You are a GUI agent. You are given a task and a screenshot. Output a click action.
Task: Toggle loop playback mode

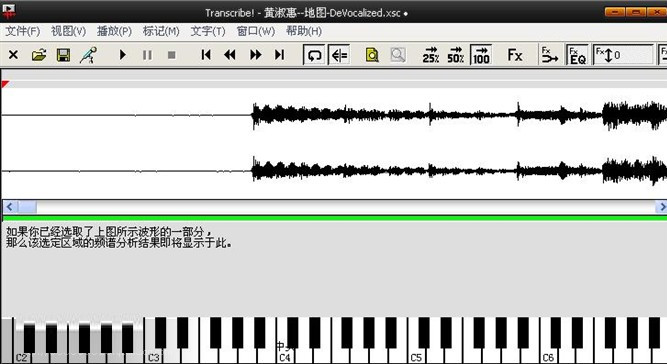[x=314, y=55]
